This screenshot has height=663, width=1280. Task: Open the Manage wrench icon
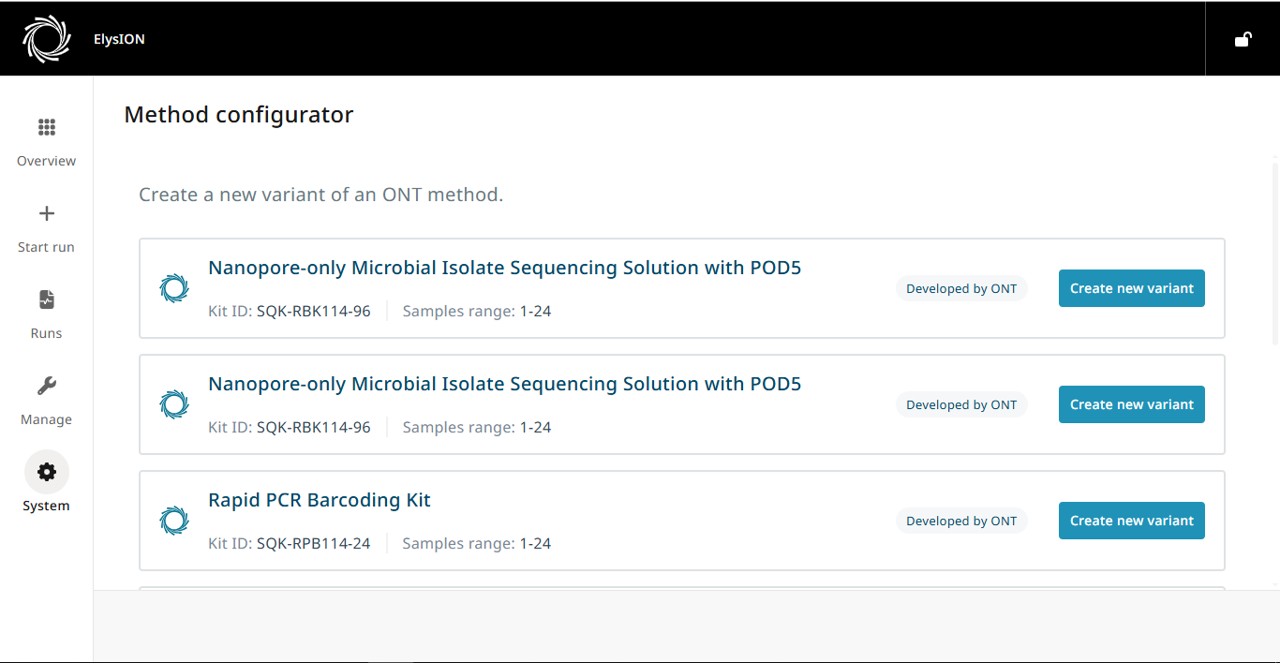pos(47,386)
